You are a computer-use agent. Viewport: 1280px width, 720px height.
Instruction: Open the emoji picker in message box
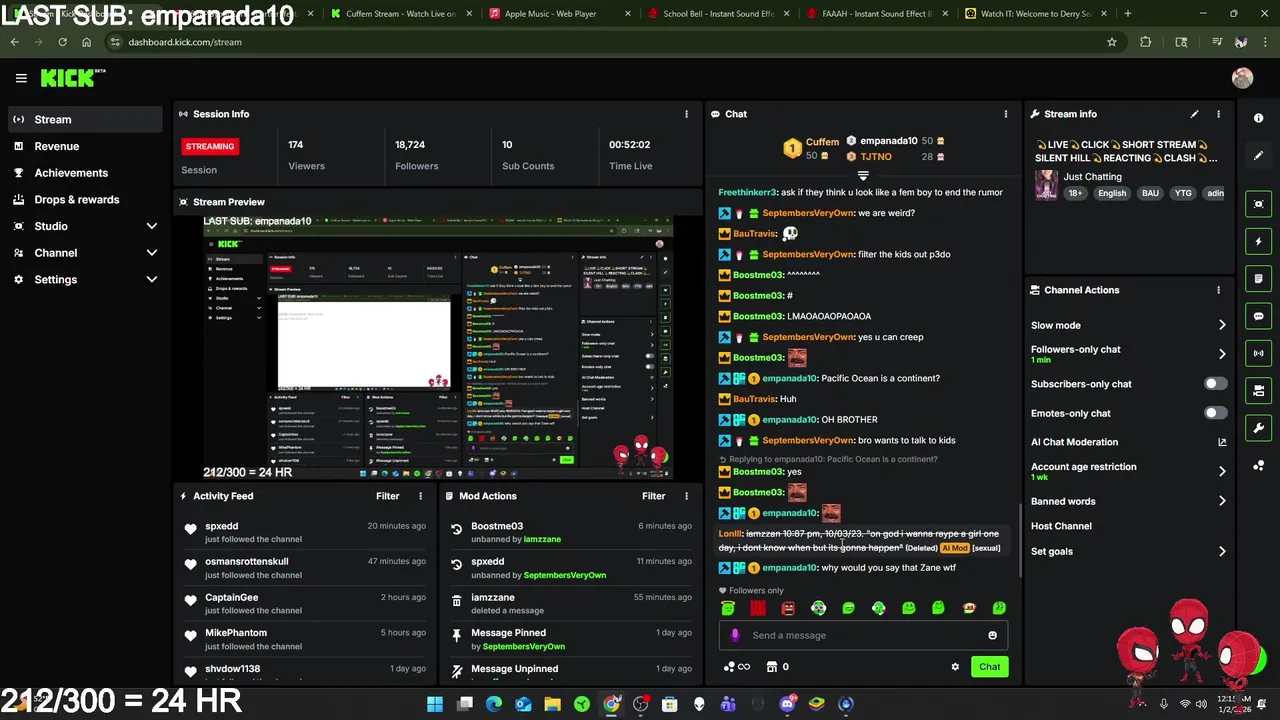(992, 635)
